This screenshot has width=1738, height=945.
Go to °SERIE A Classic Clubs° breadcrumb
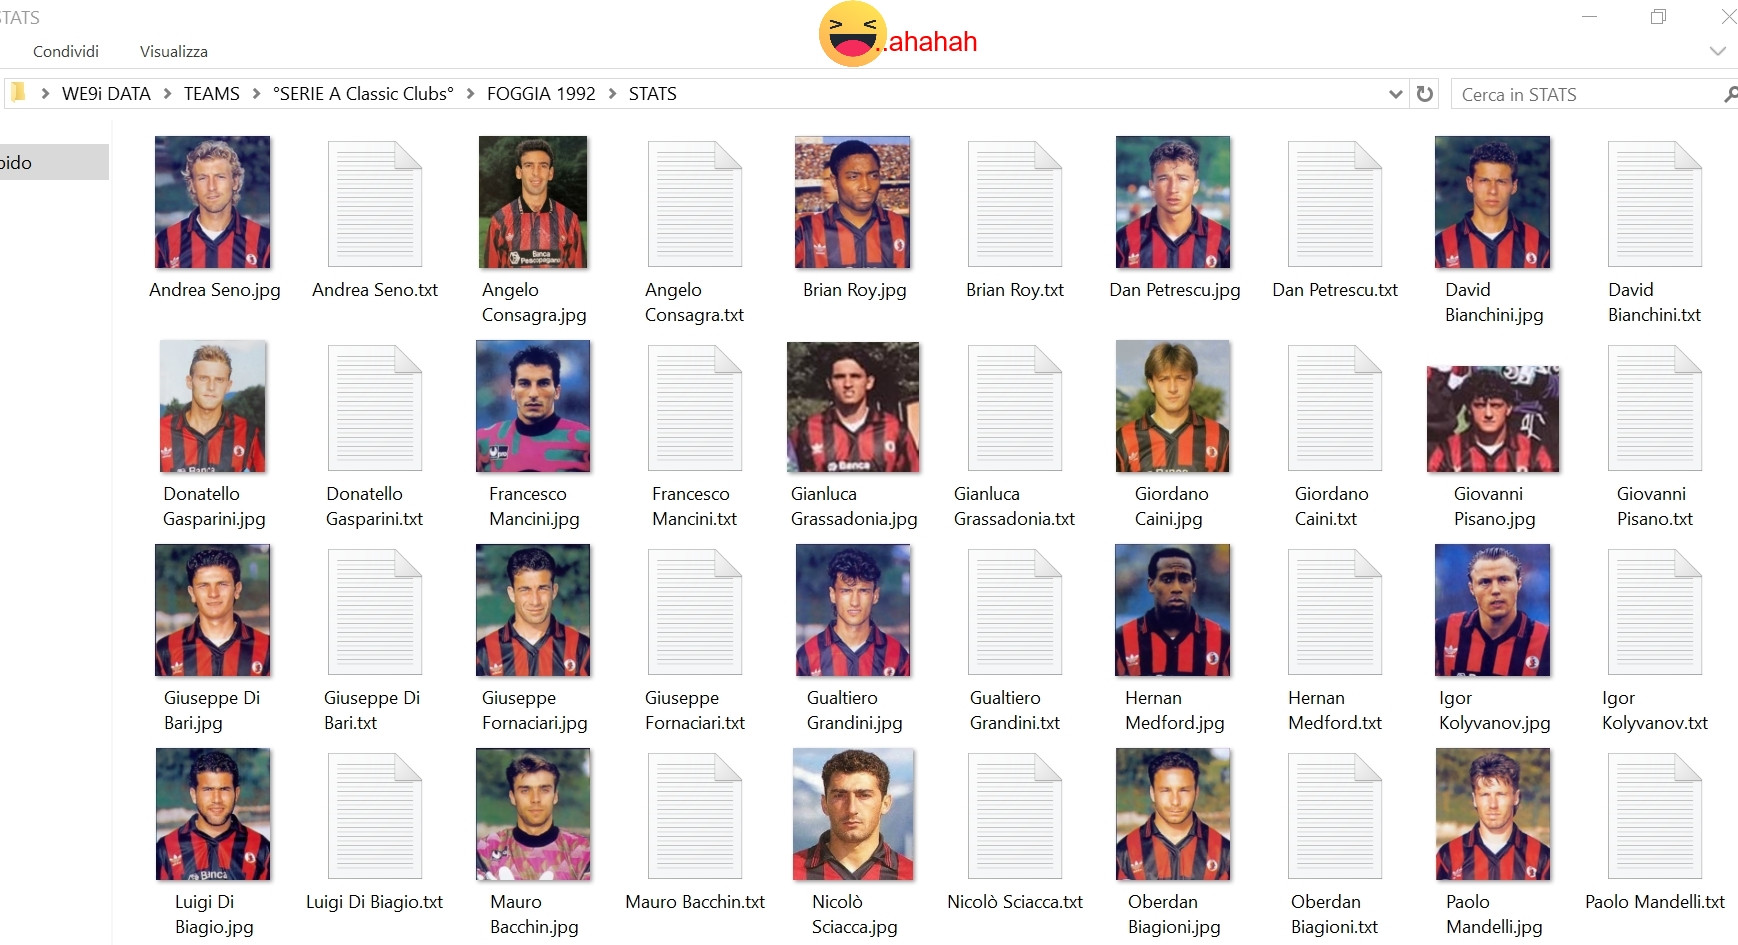(363, 94)
